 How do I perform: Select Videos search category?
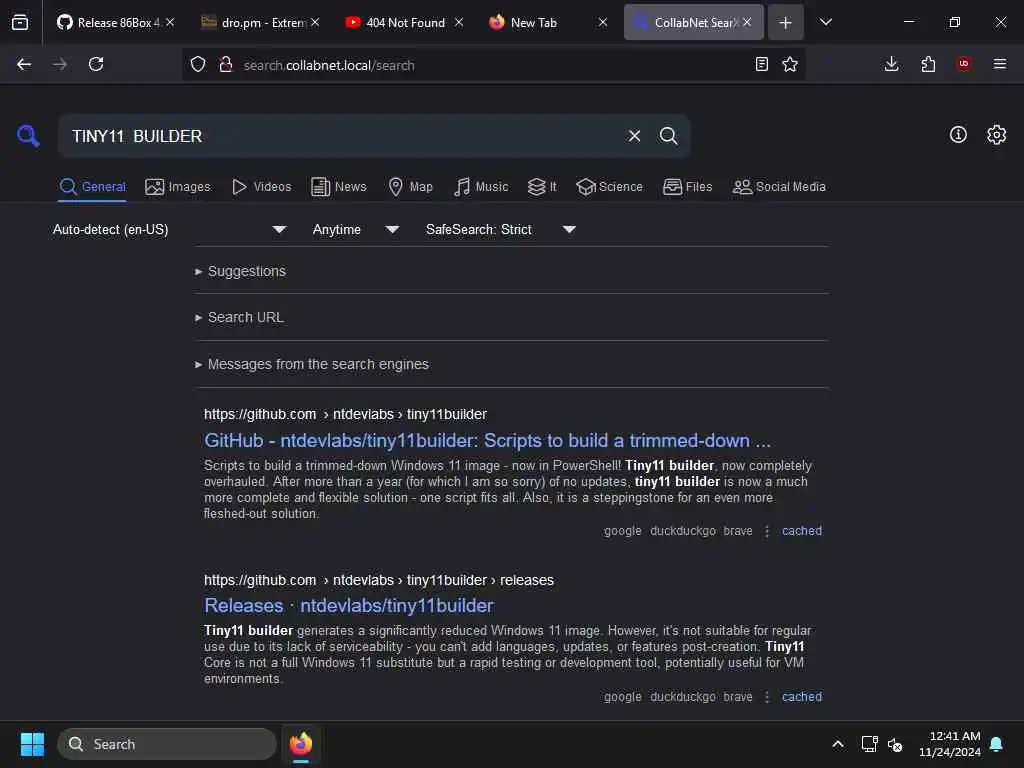tap(261, 187)
